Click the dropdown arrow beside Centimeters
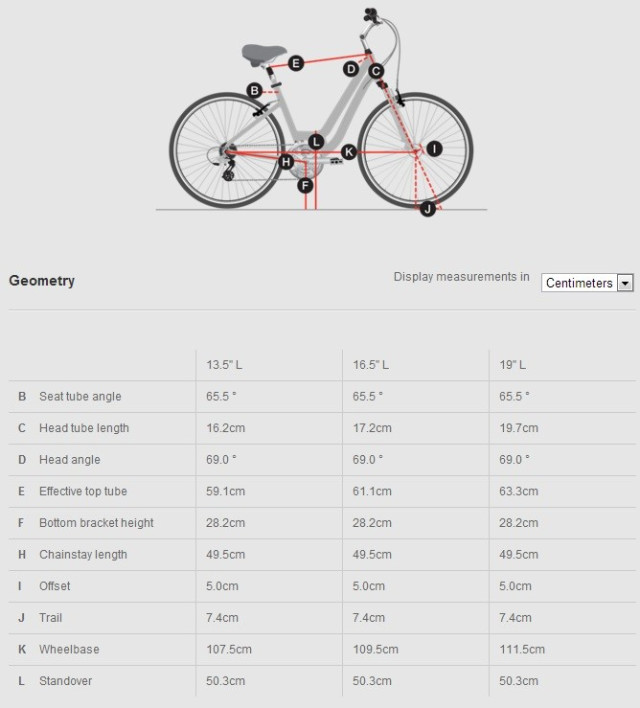Screen dimensions: 640x708 click(x=626, y=283)
